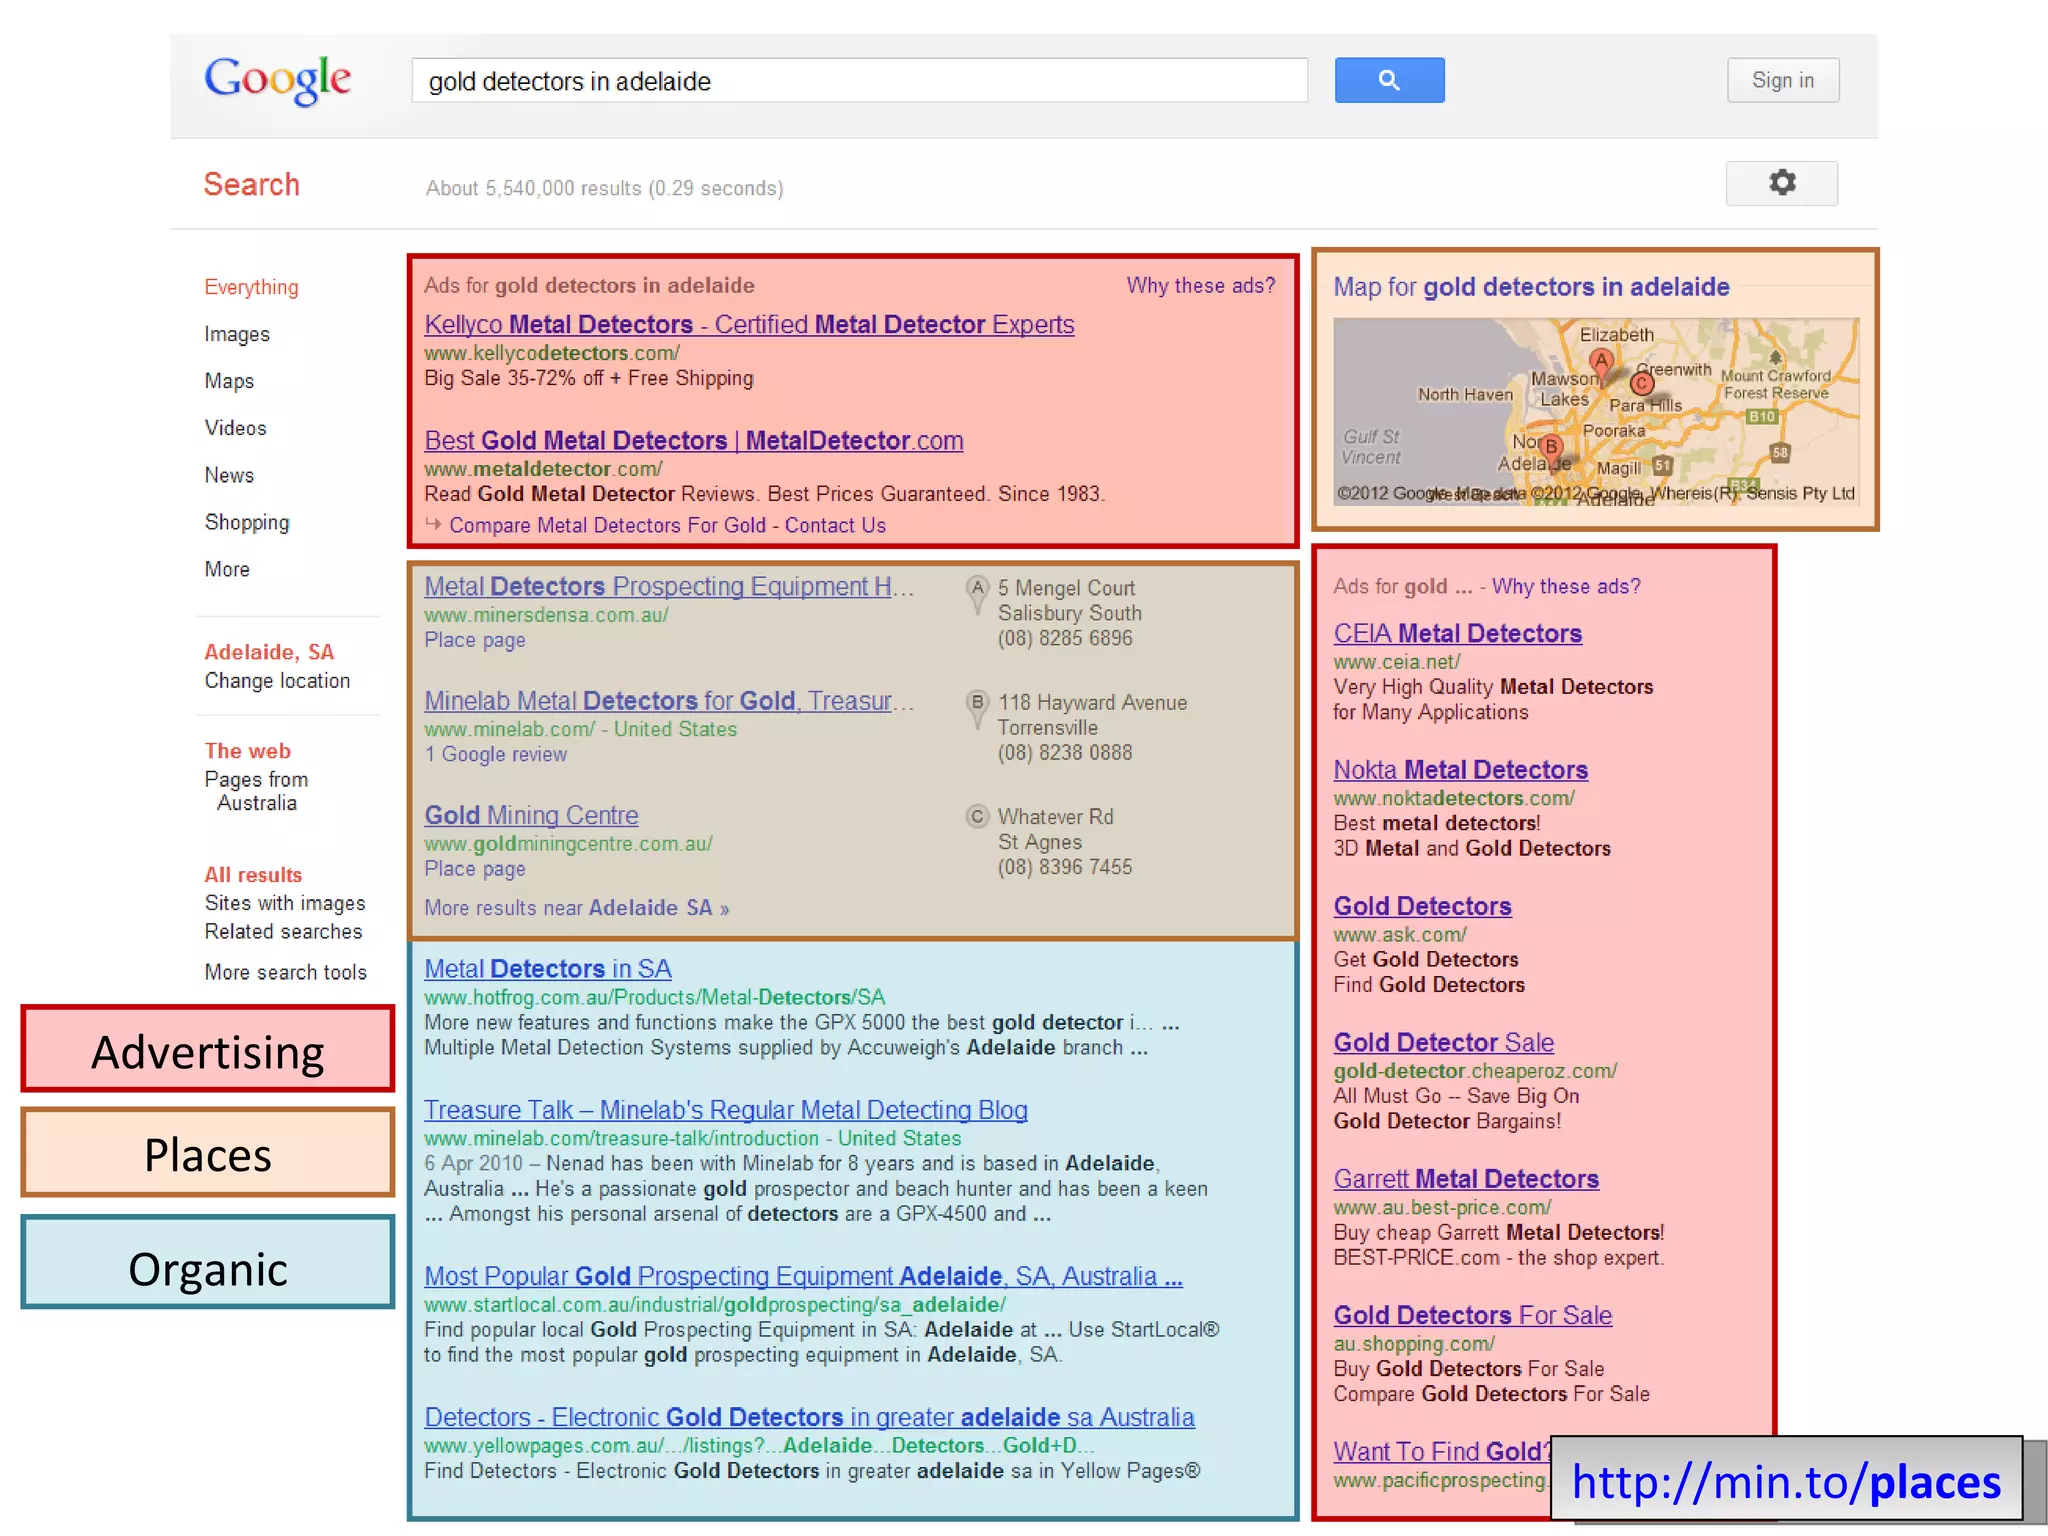Select Shopping in the left sidebar

pos(247,522)
